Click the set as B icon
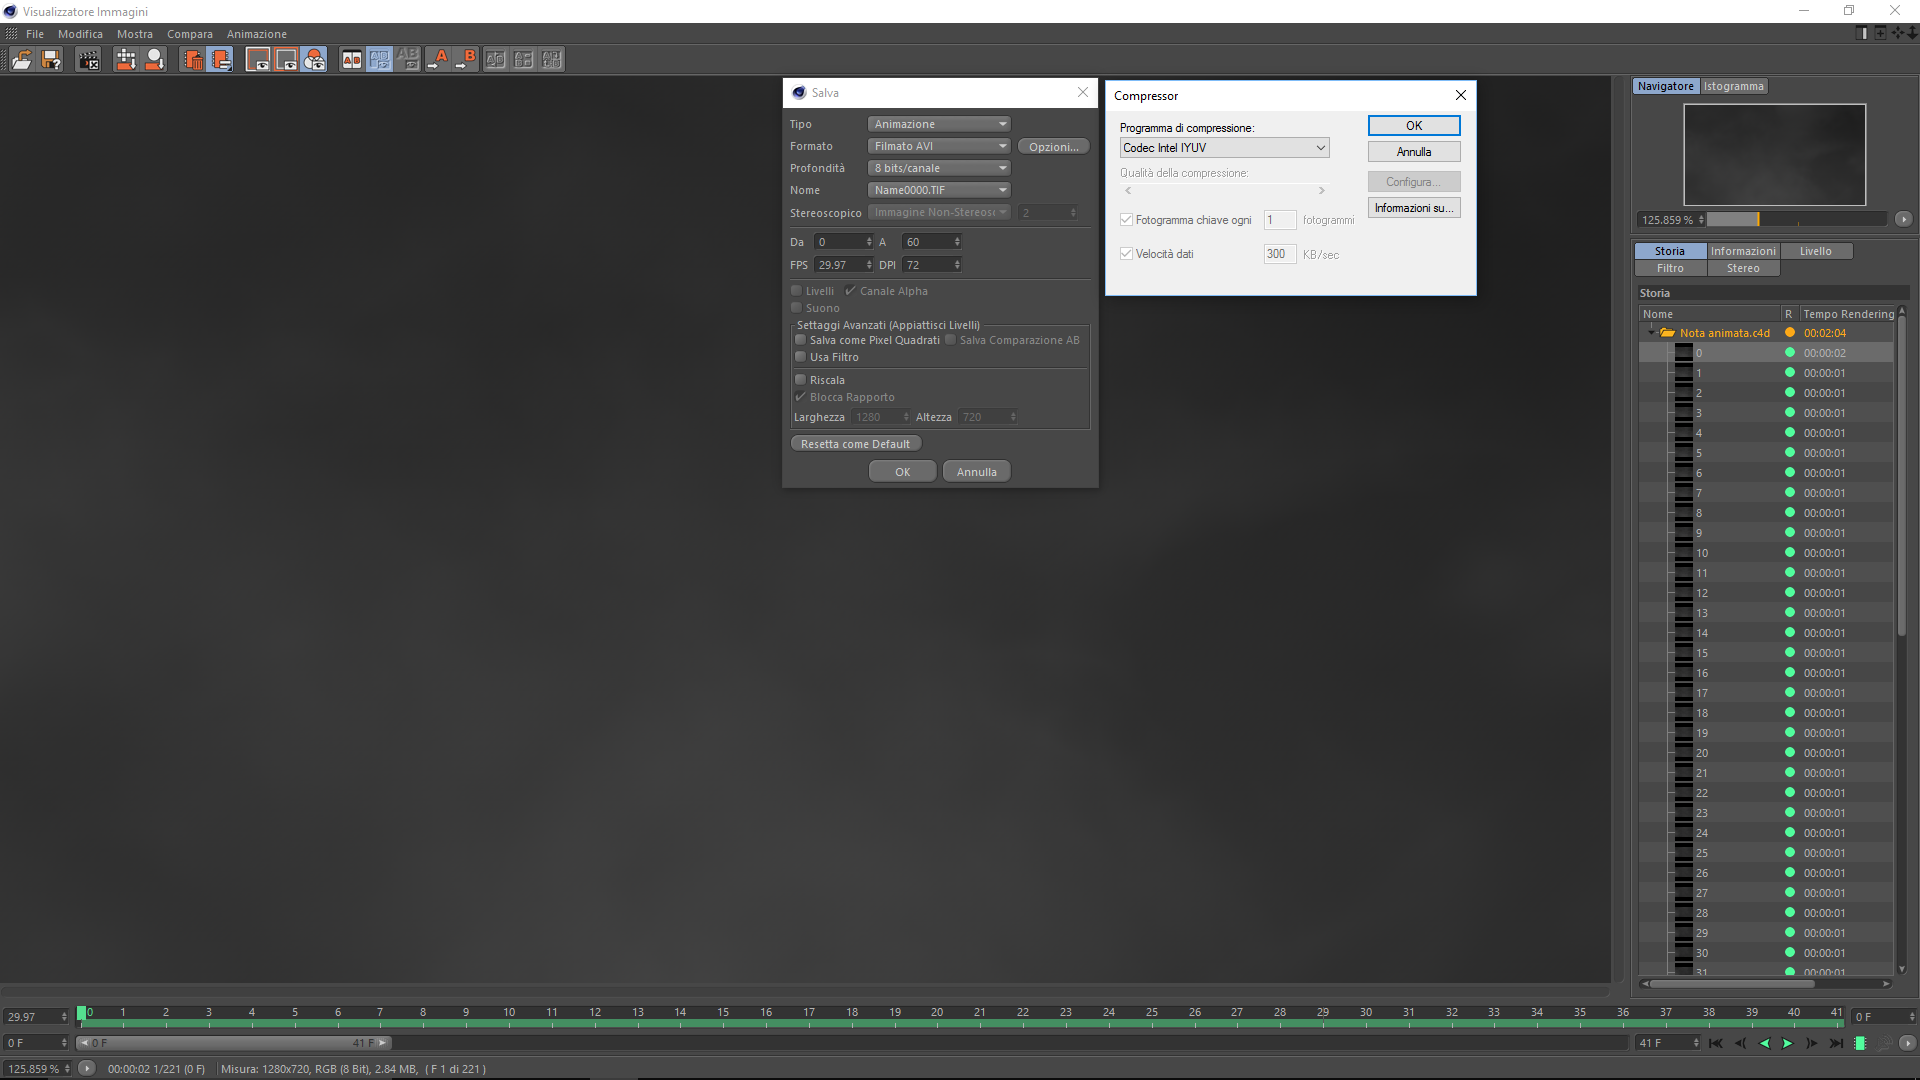 pos(467,60)
